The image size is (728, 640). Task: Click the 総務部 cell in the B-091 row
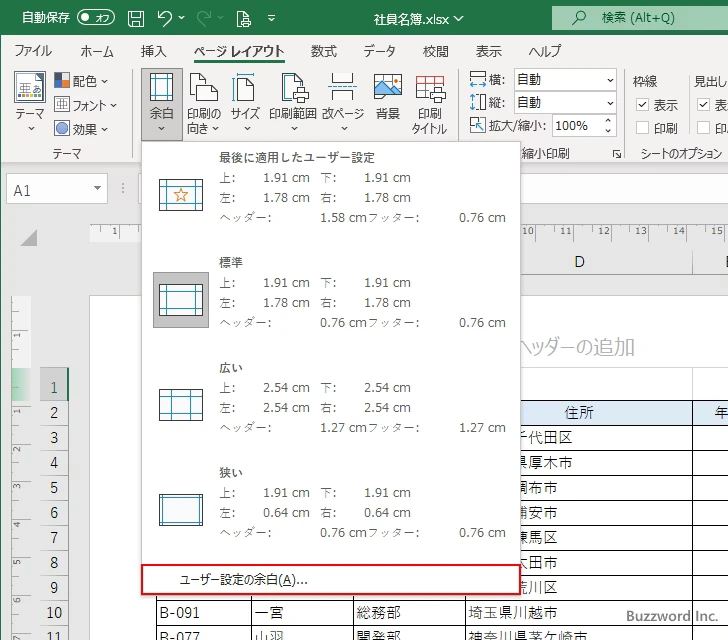tap(410, 613)
